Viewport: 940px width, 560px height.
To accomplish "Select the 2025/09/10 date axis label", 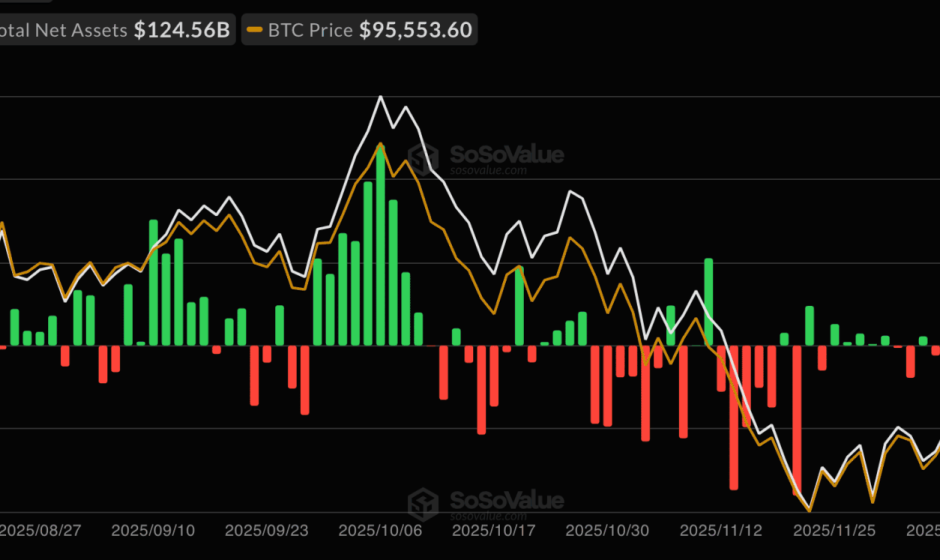I will 153,528.
